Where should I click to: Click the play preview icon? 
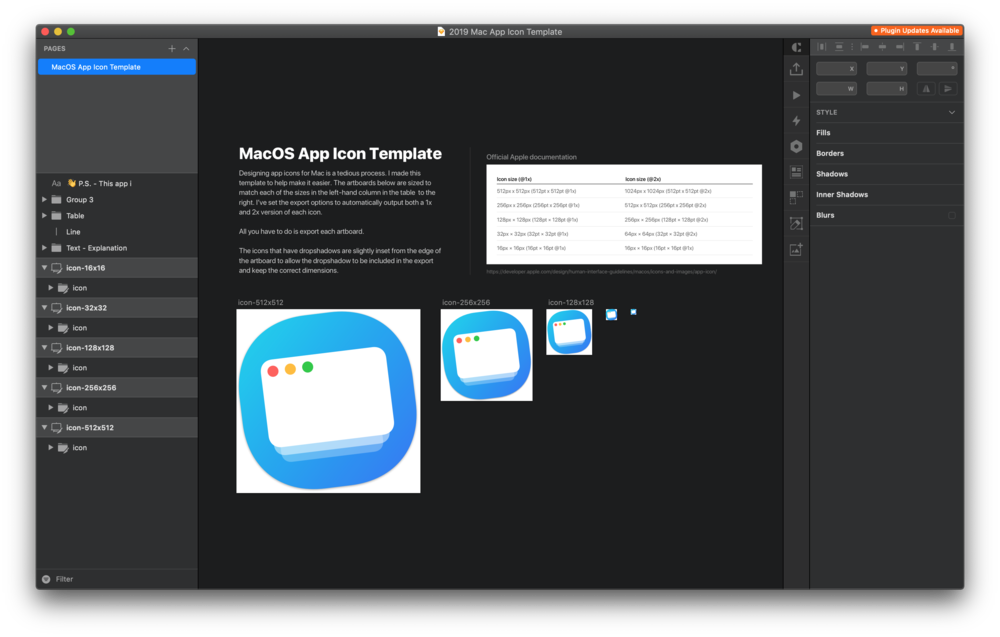796,95
